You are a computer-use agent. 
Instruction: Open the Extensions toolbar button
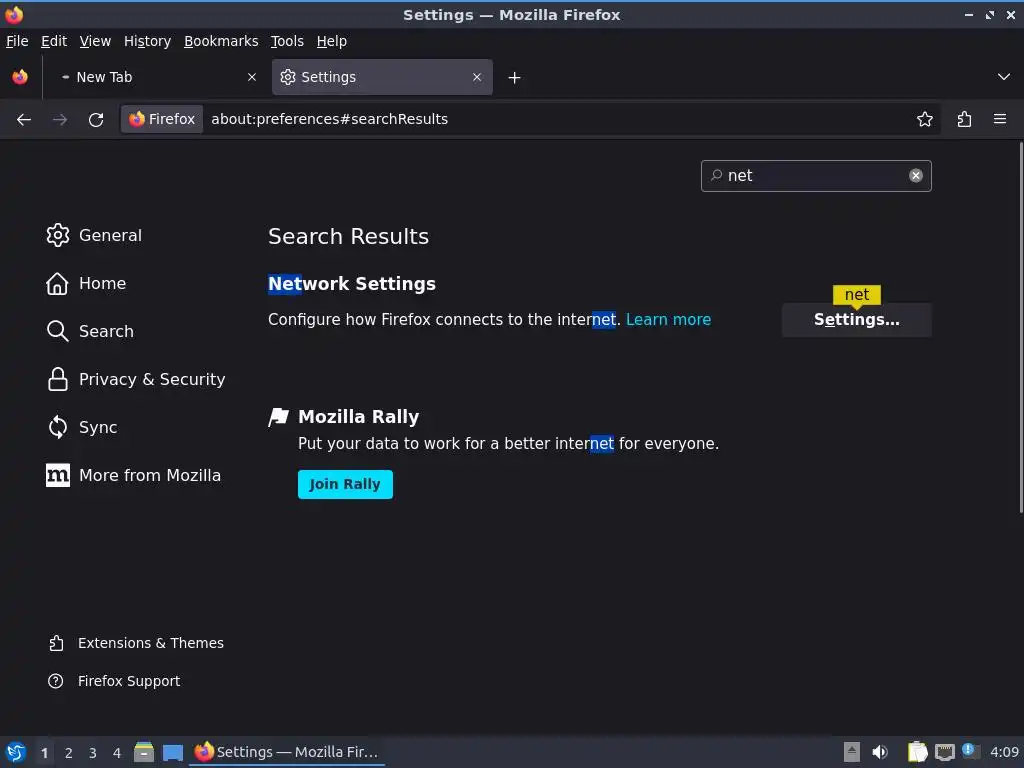tap(964, 120)
